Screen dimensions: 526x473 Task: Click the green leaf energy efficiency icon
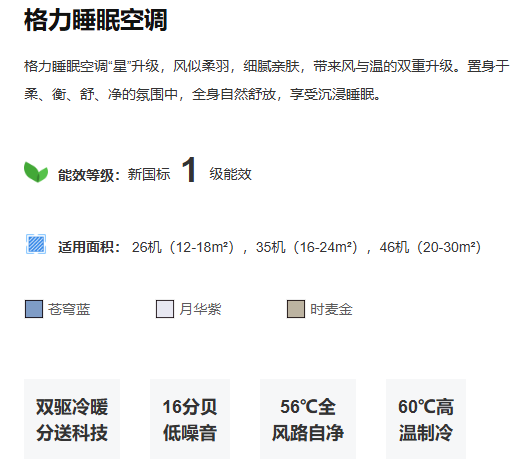36,172
